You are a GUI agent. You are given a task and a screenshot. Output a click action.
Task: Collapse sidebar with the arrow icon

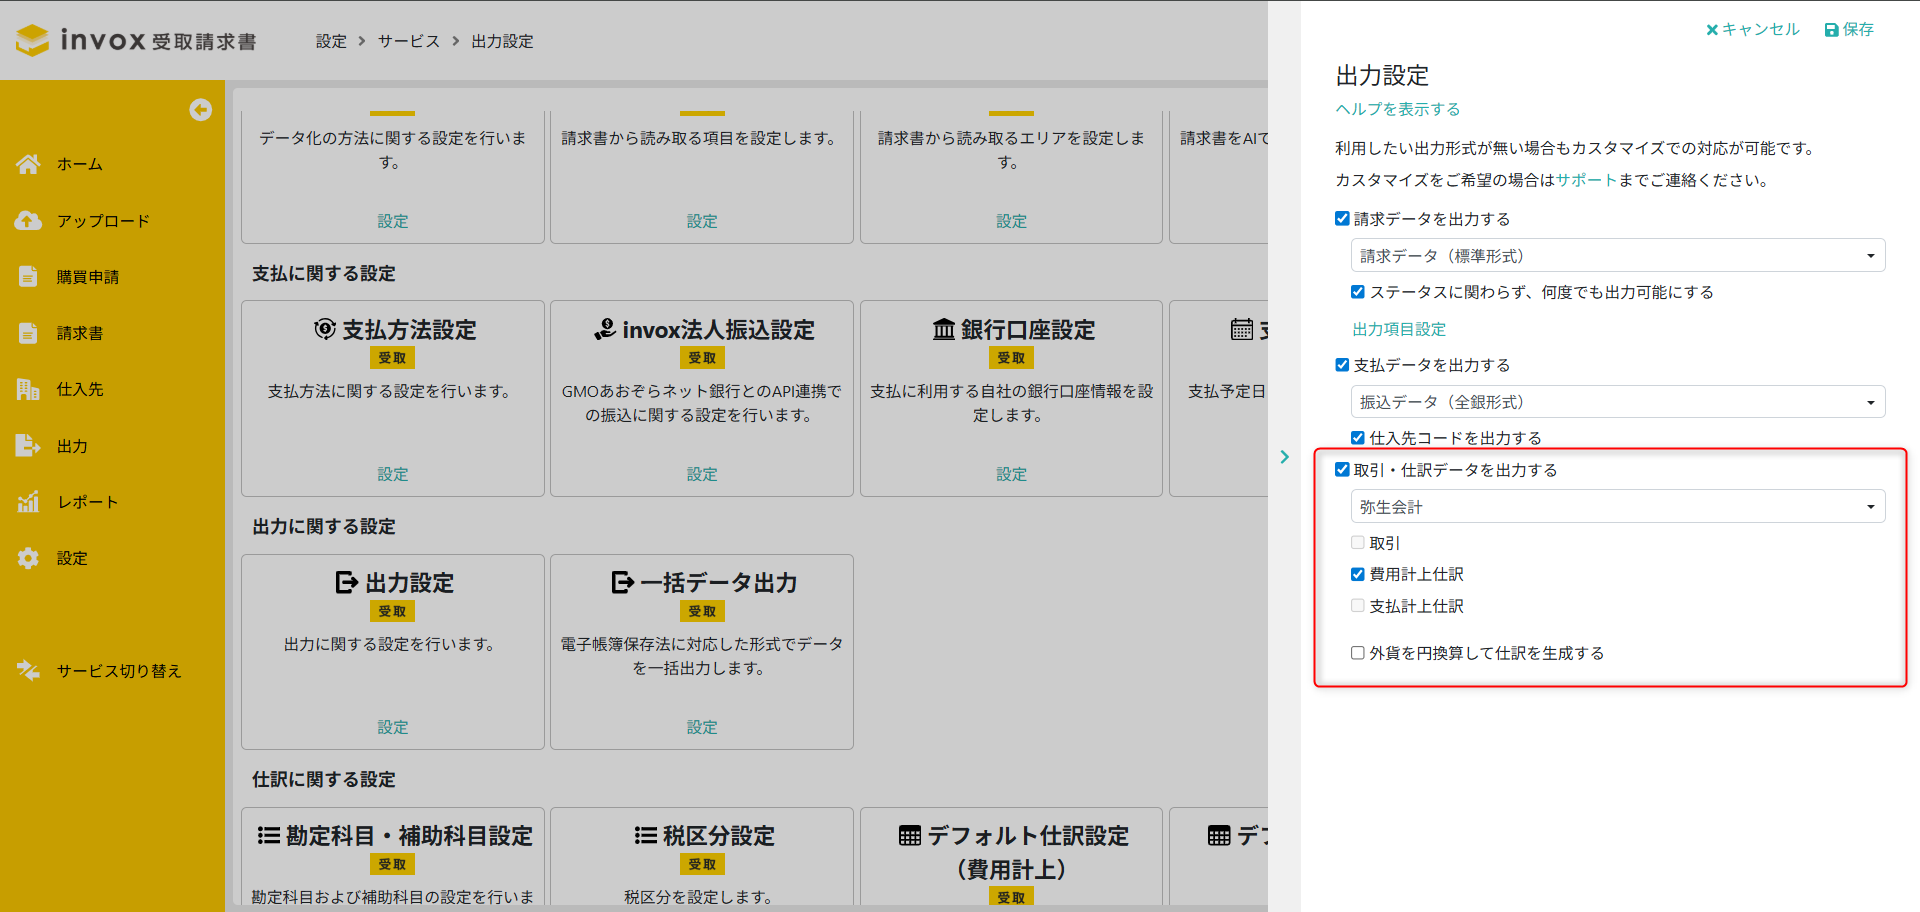click(x=200, y=110)
